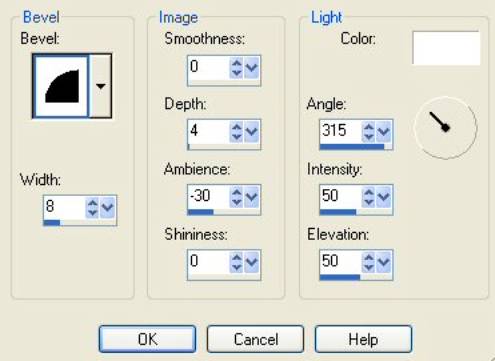Expand the Width slider dropdown arrow
Image resolution: width=495 pixels, height=361 pixels.
click(108, 208)
